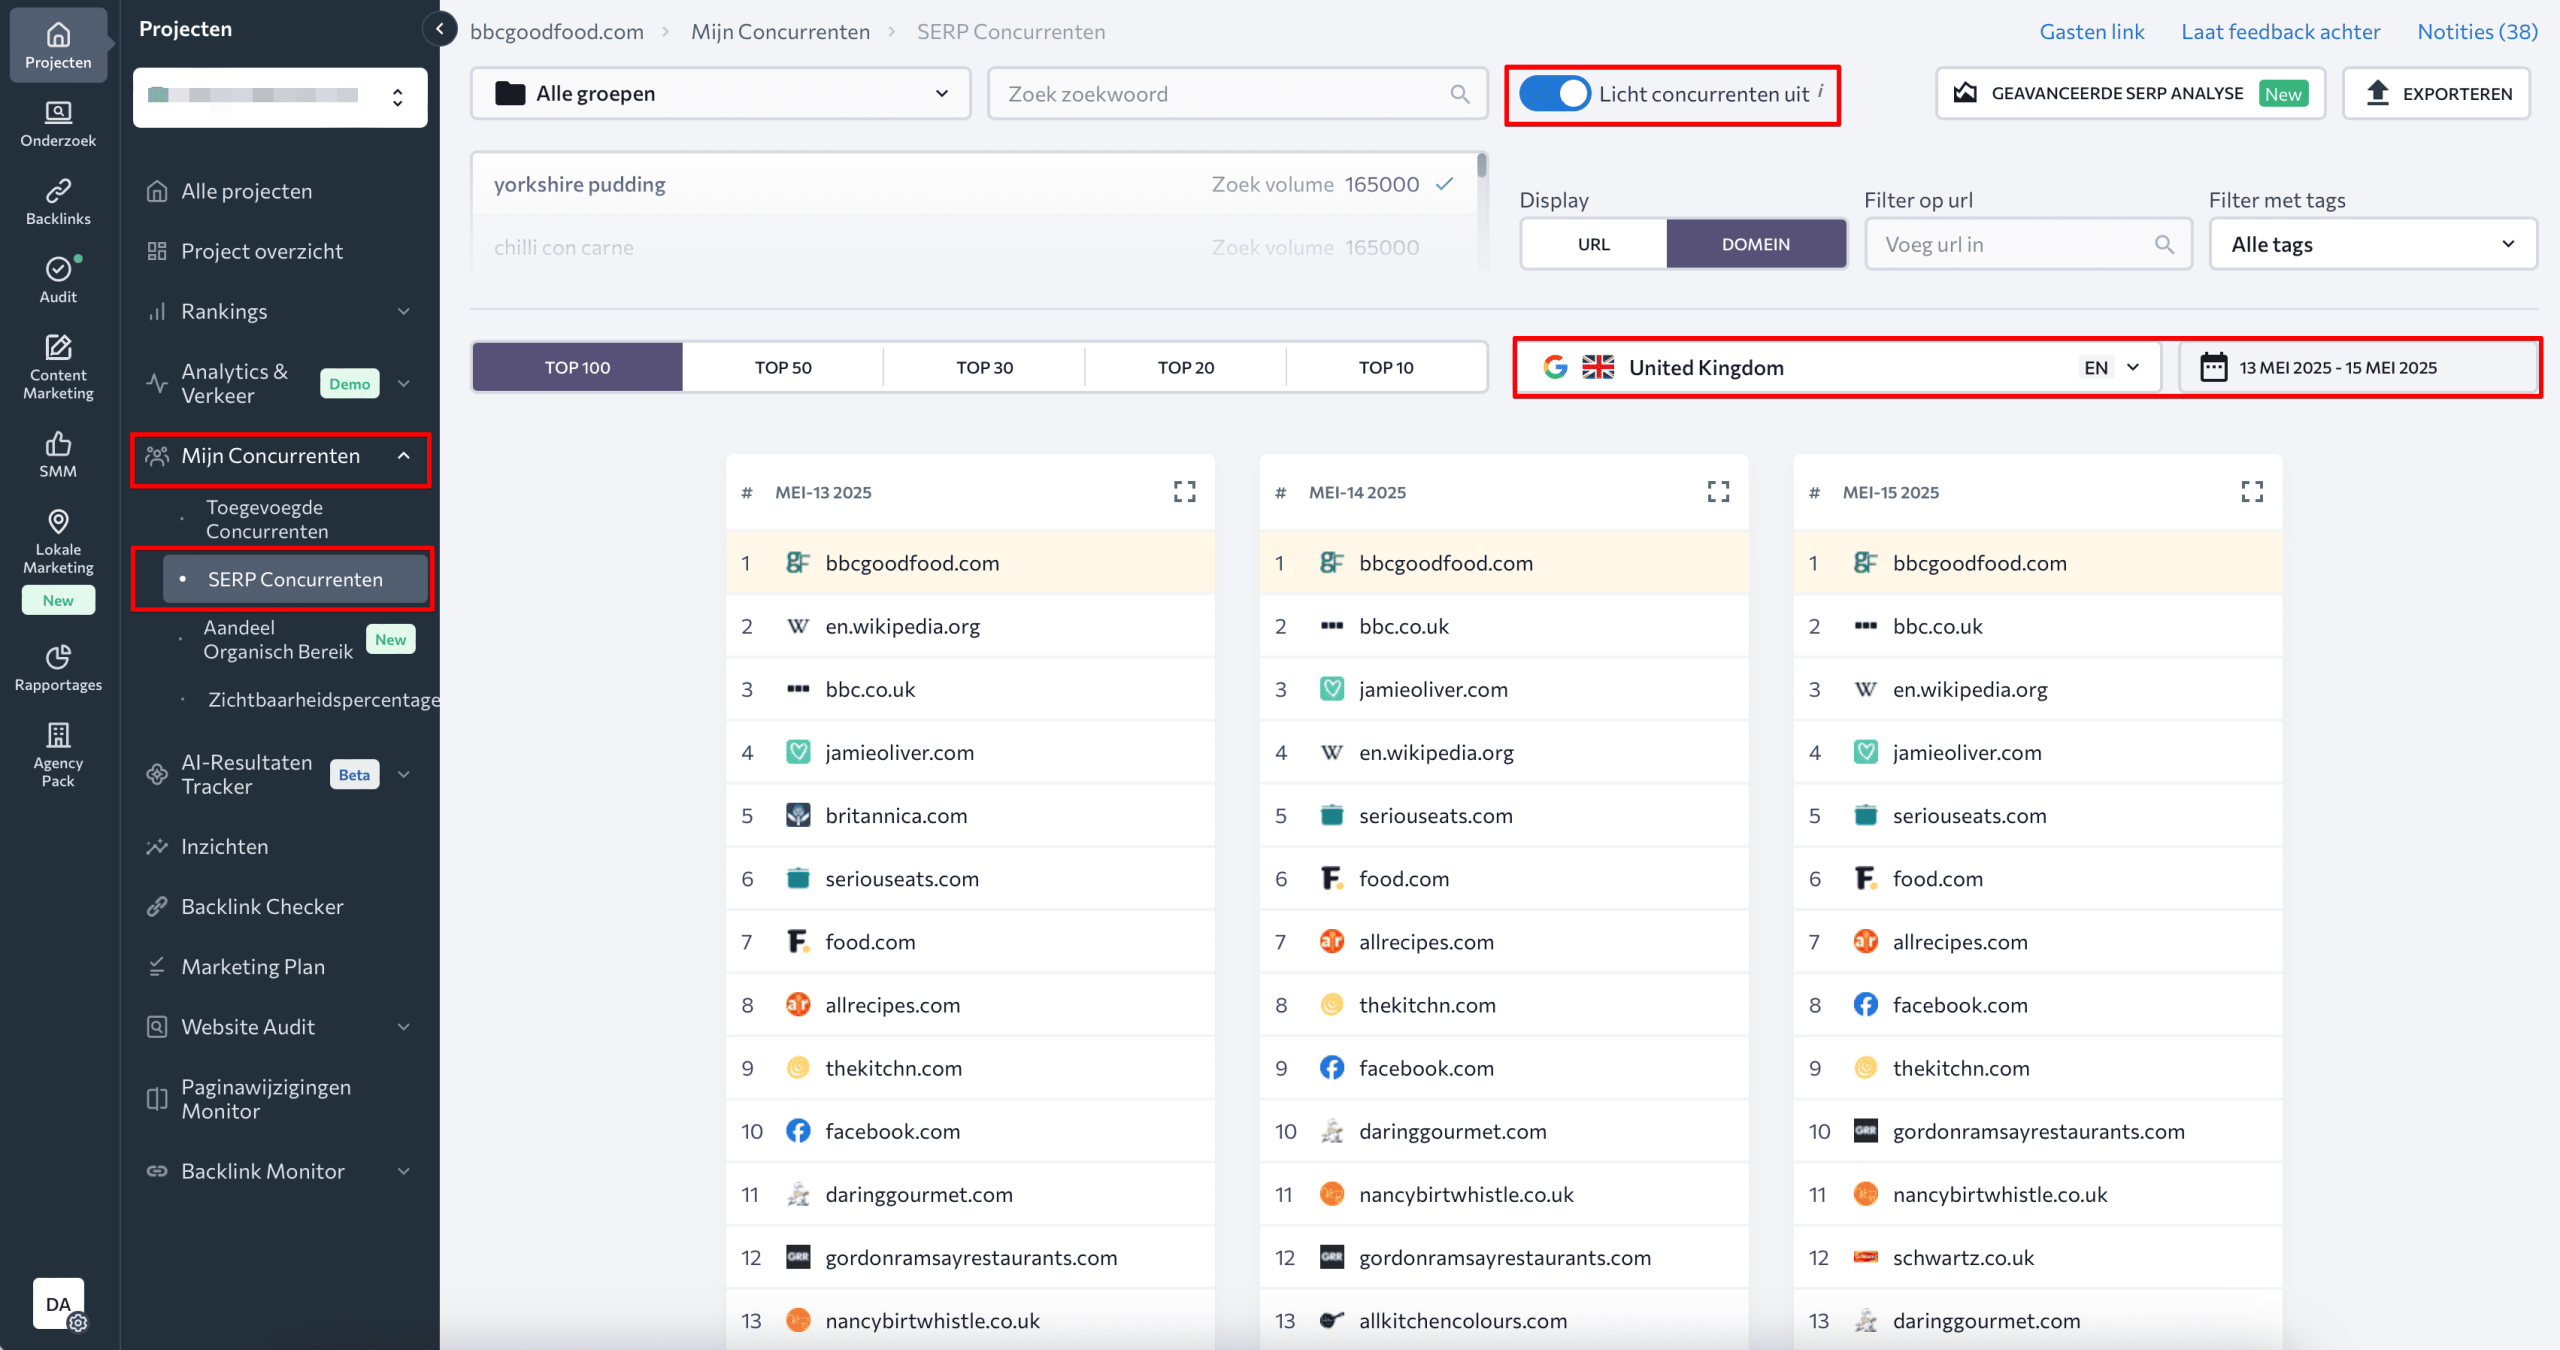Click the Project overzicht grid icon
The width and height of the screenshot is (2560, 1350).
click(157, 251)
